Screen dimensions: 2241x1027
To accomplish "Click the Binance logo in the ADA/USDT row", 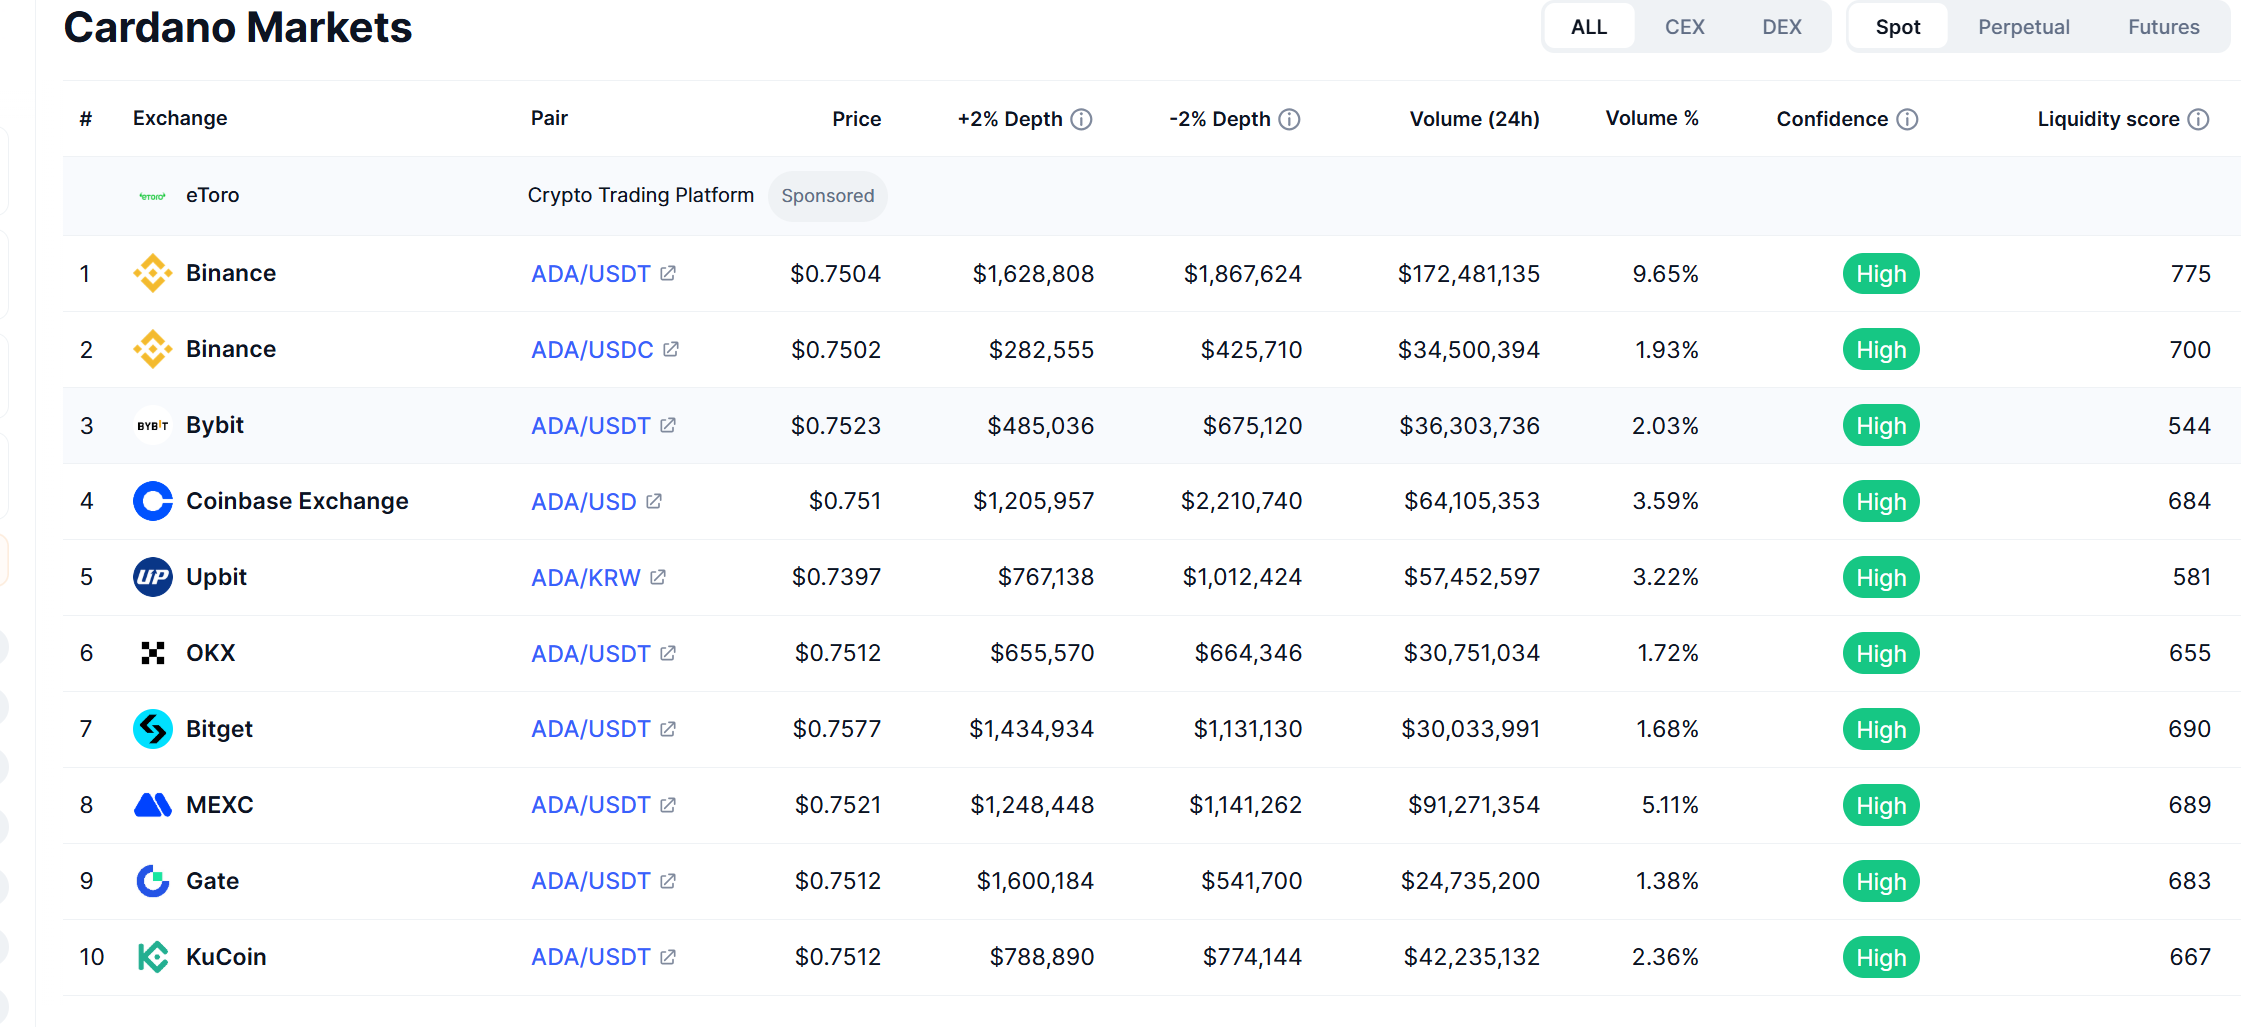I will click(x=153, y=273).
